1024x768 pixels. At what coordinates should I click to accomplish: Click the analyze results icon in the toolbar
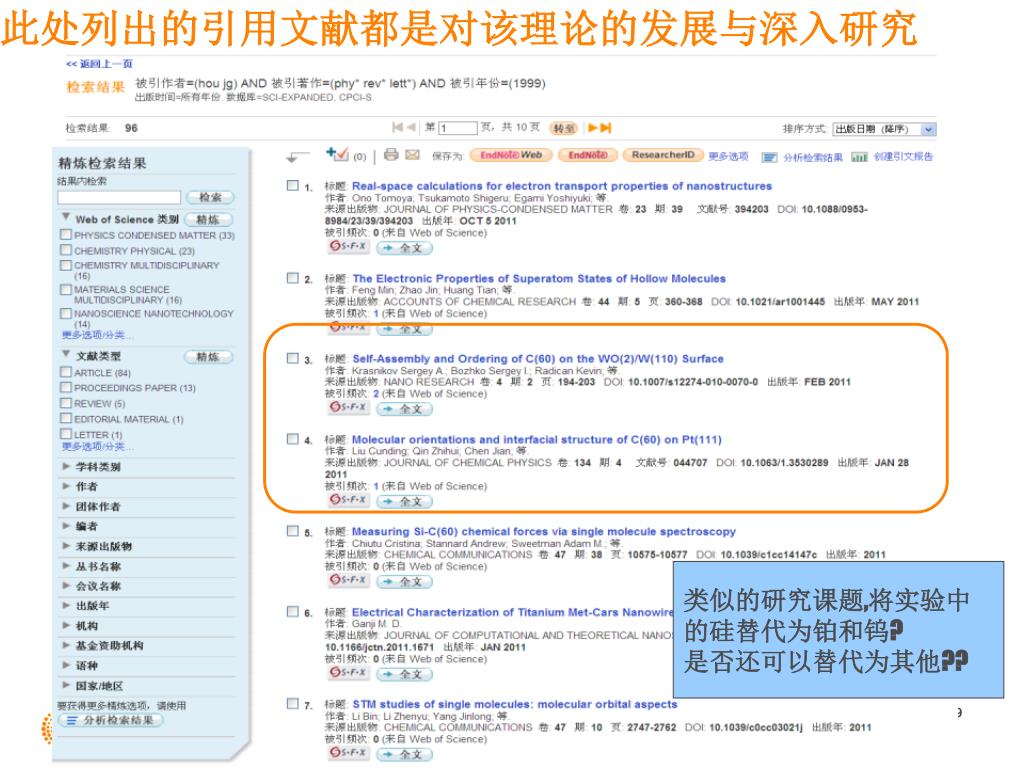(770, 157)
